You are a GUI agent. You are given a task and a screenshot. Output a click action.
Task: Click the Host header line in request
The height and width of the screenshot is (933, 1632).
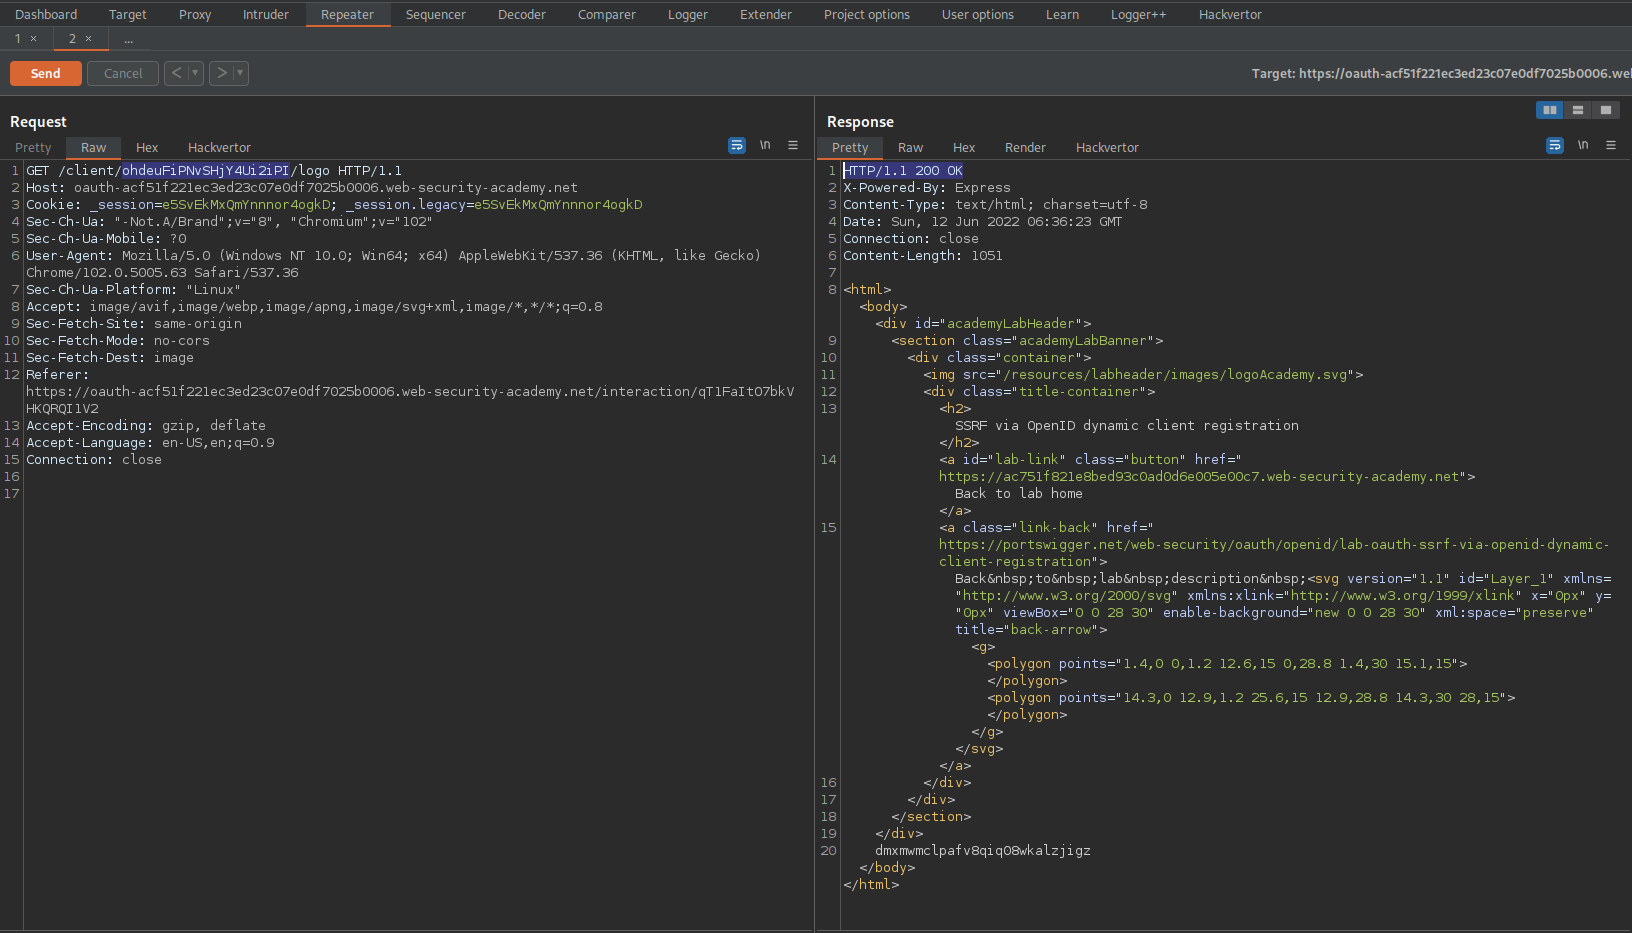(302, 188)
